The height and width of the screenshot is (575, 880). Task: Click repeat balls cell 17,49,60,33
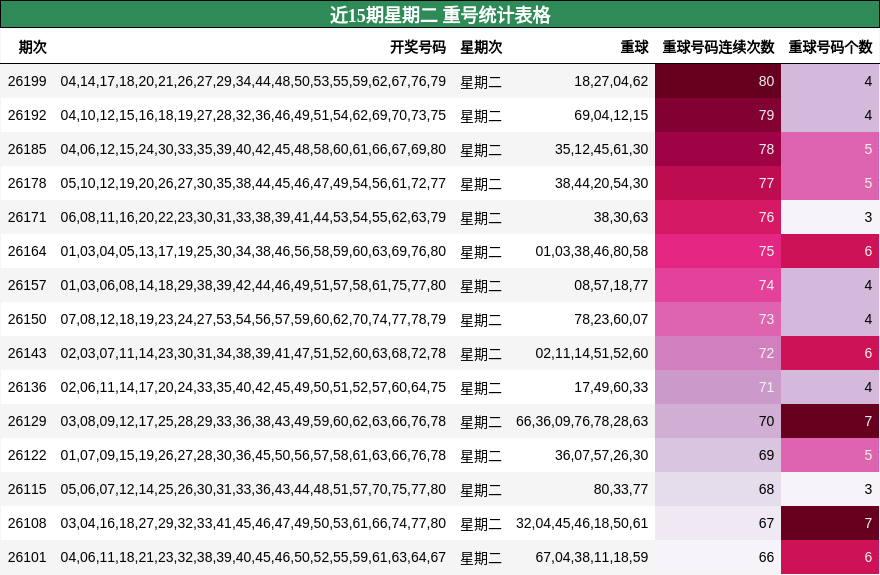(611, 387)
